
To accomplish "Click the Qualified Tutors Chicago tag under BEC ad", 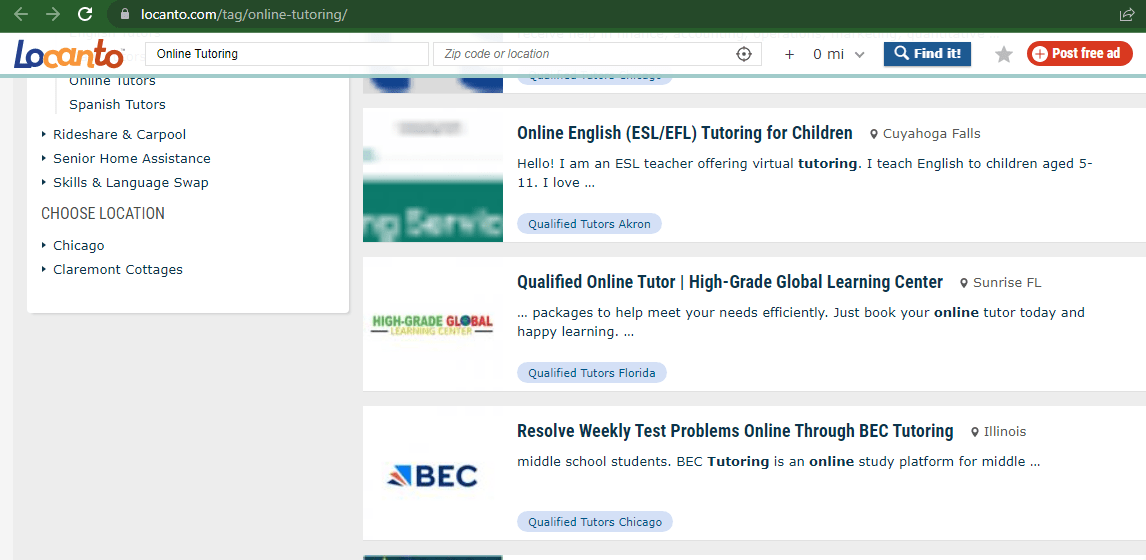I will tap(595, 522).
